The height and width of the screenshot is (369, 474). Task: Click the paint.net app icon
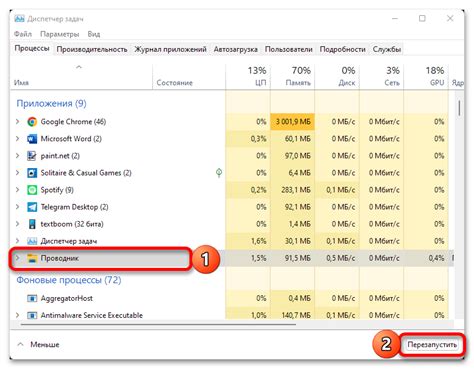click(32, 156)
